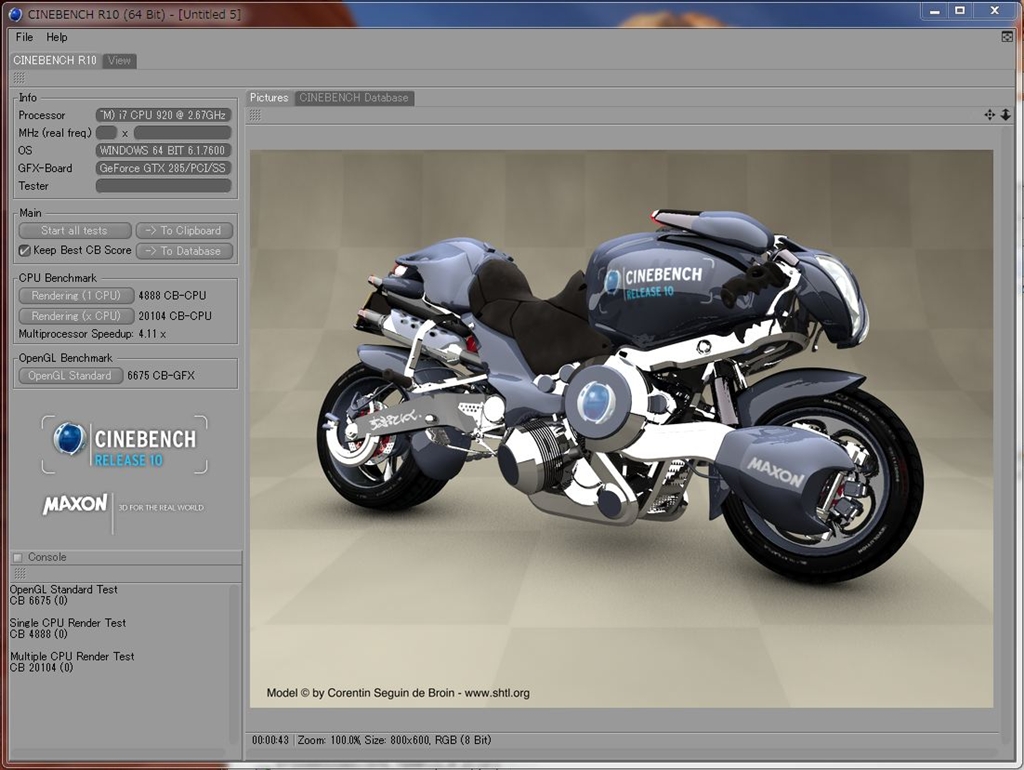This screenshot has width=1024, height=770.
Task: Click the To Database button
Action: (x=184, y=251)
